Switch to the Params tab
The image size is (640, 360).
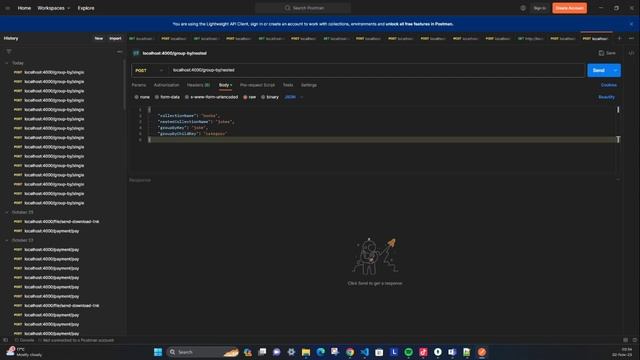[x=139, y=85]
